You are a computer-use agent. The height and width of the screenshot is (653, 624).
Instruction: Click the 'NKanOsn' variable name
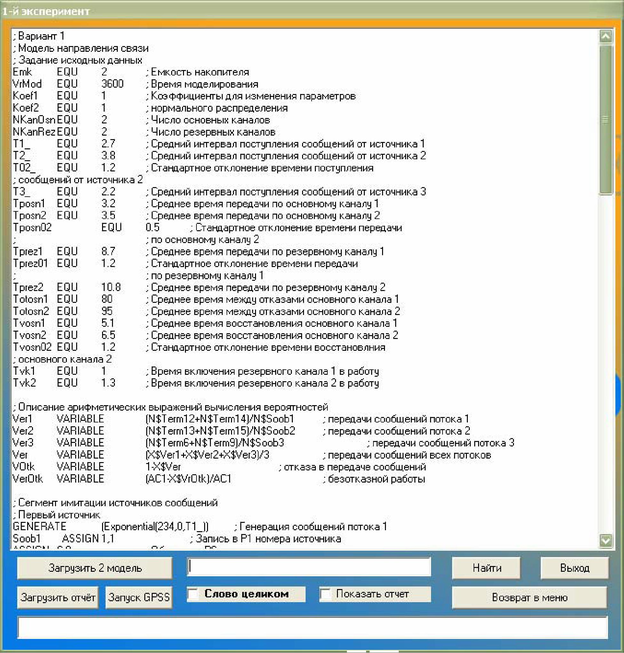(34, 120)
